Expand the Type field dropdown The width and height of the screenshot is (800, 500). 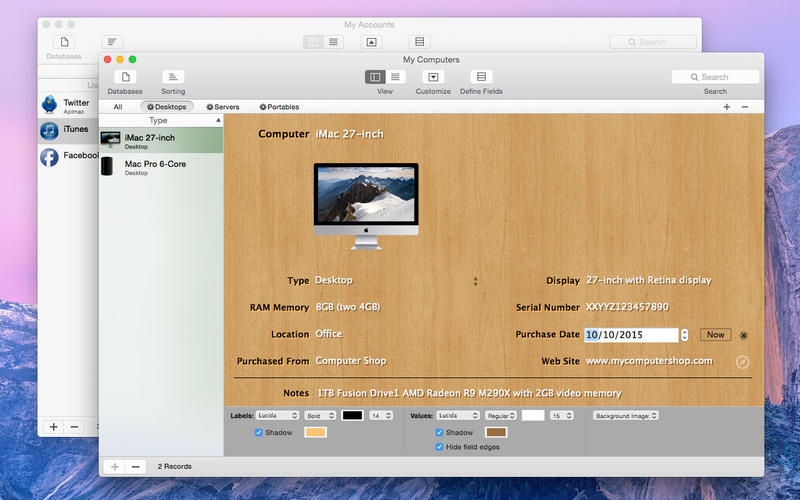pyautogui.click(x=475, y=281)
